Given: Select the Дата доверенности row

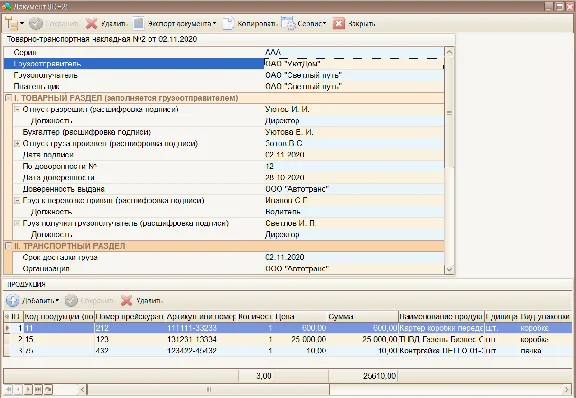Looking at the screenshot, I should pyautogui.click(x=228, y=178).
